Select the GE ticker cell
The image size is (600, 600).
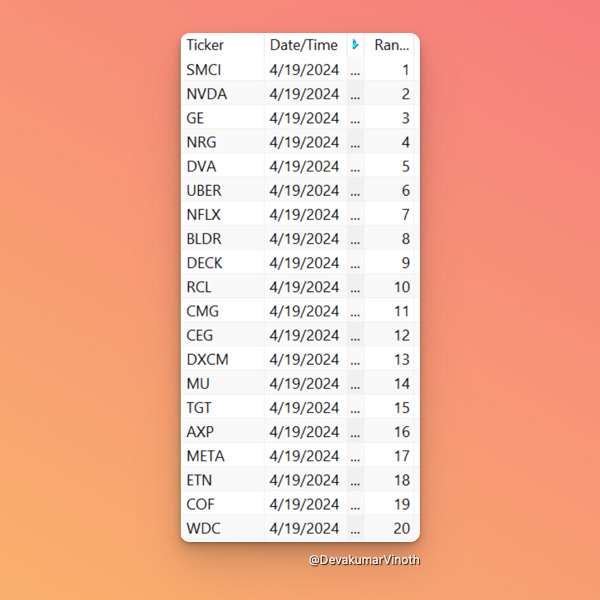coord(222,118)
